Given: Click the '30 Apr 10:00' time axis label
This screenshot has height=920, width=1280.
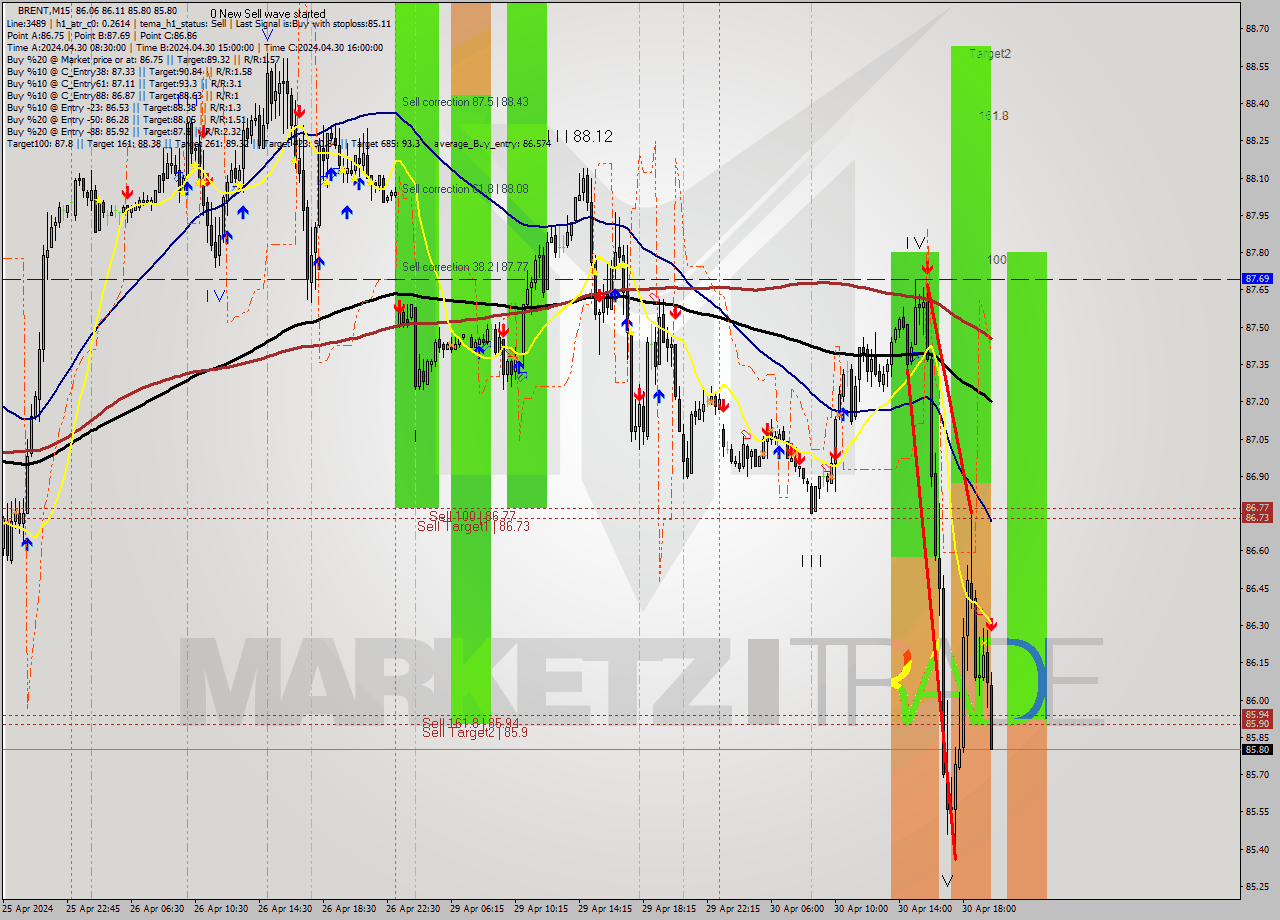Looking at the screenshot, I should [861, 909].
